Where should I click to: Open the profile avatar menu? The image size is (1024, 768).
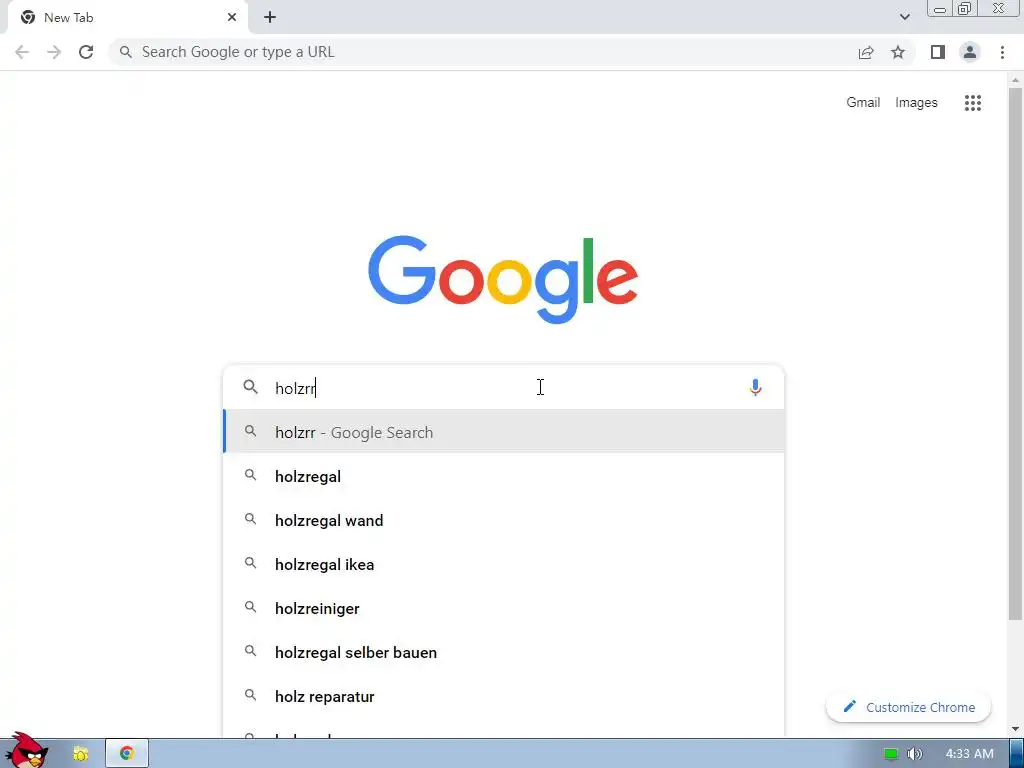point(970,52)
